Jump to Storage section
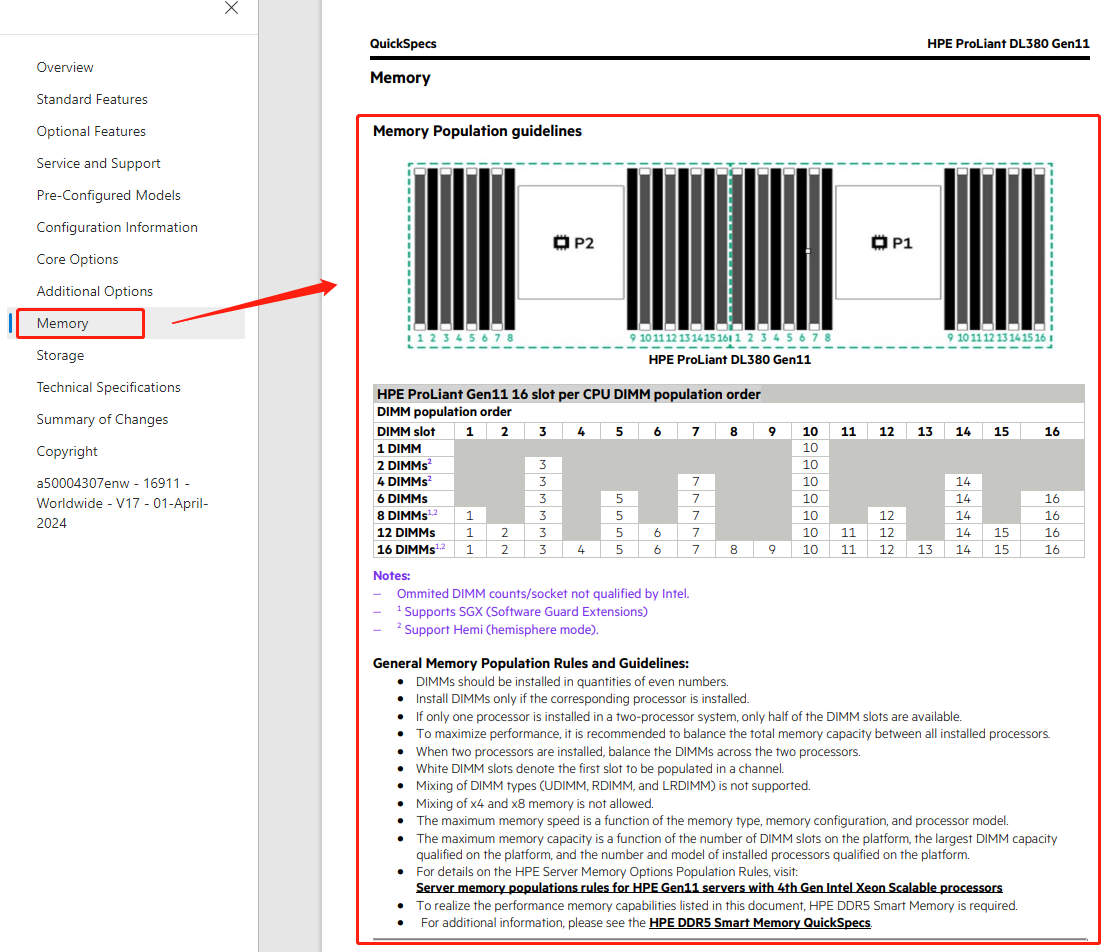This screenshot has height=952, width=1110. [60, 355]
